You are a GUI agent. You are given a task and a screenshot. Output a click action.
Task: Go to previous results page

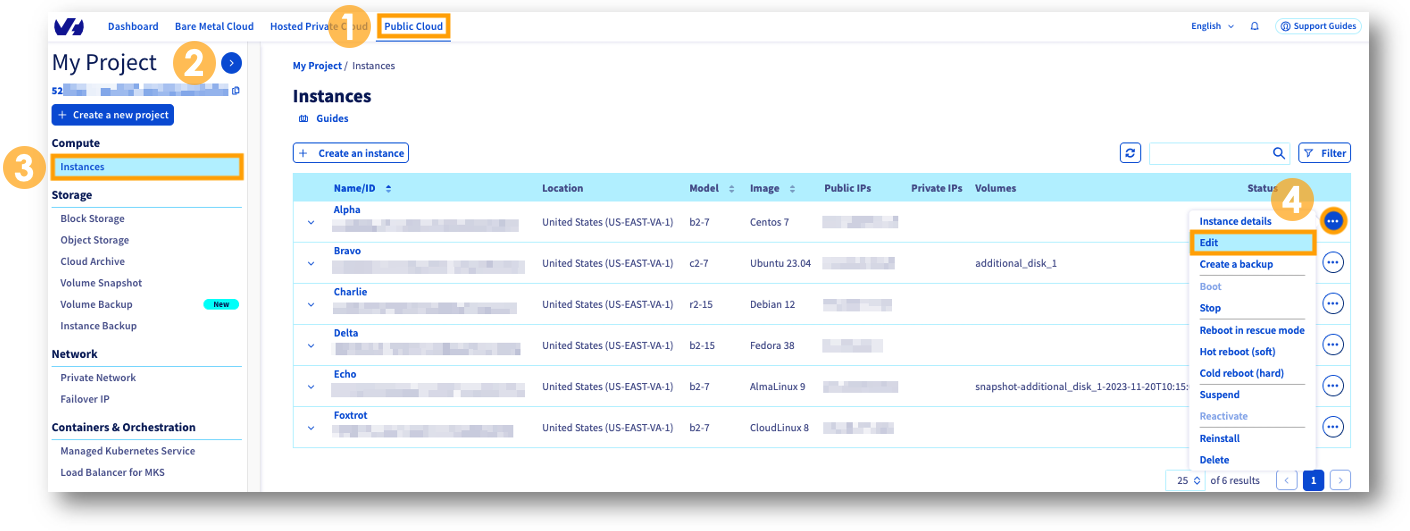(x=1287, y=480)
